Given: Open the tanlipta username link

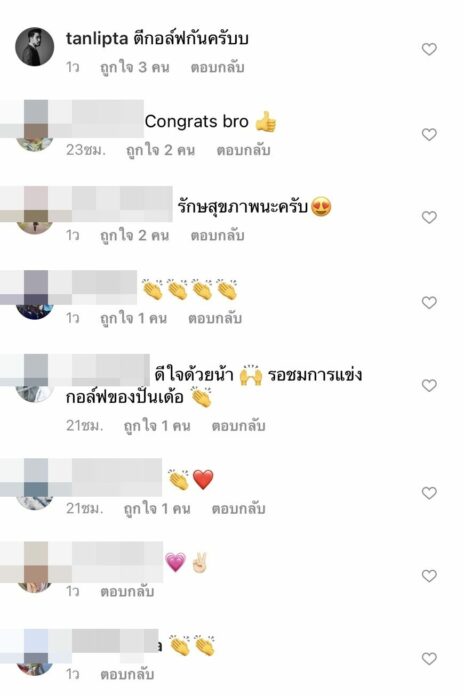Looking at the screenshot, I should coord(97,39).
